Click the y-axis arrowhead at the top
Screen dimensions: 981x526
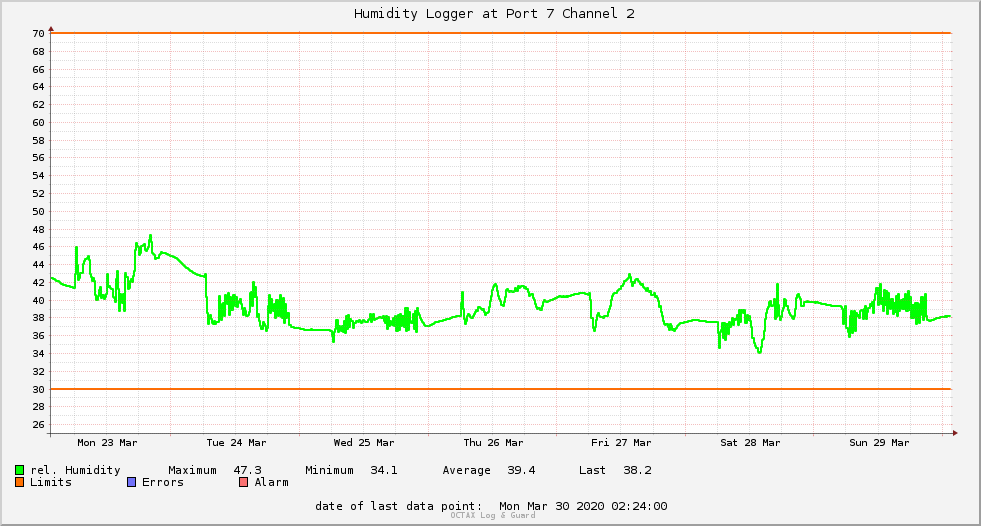(51, 29)
